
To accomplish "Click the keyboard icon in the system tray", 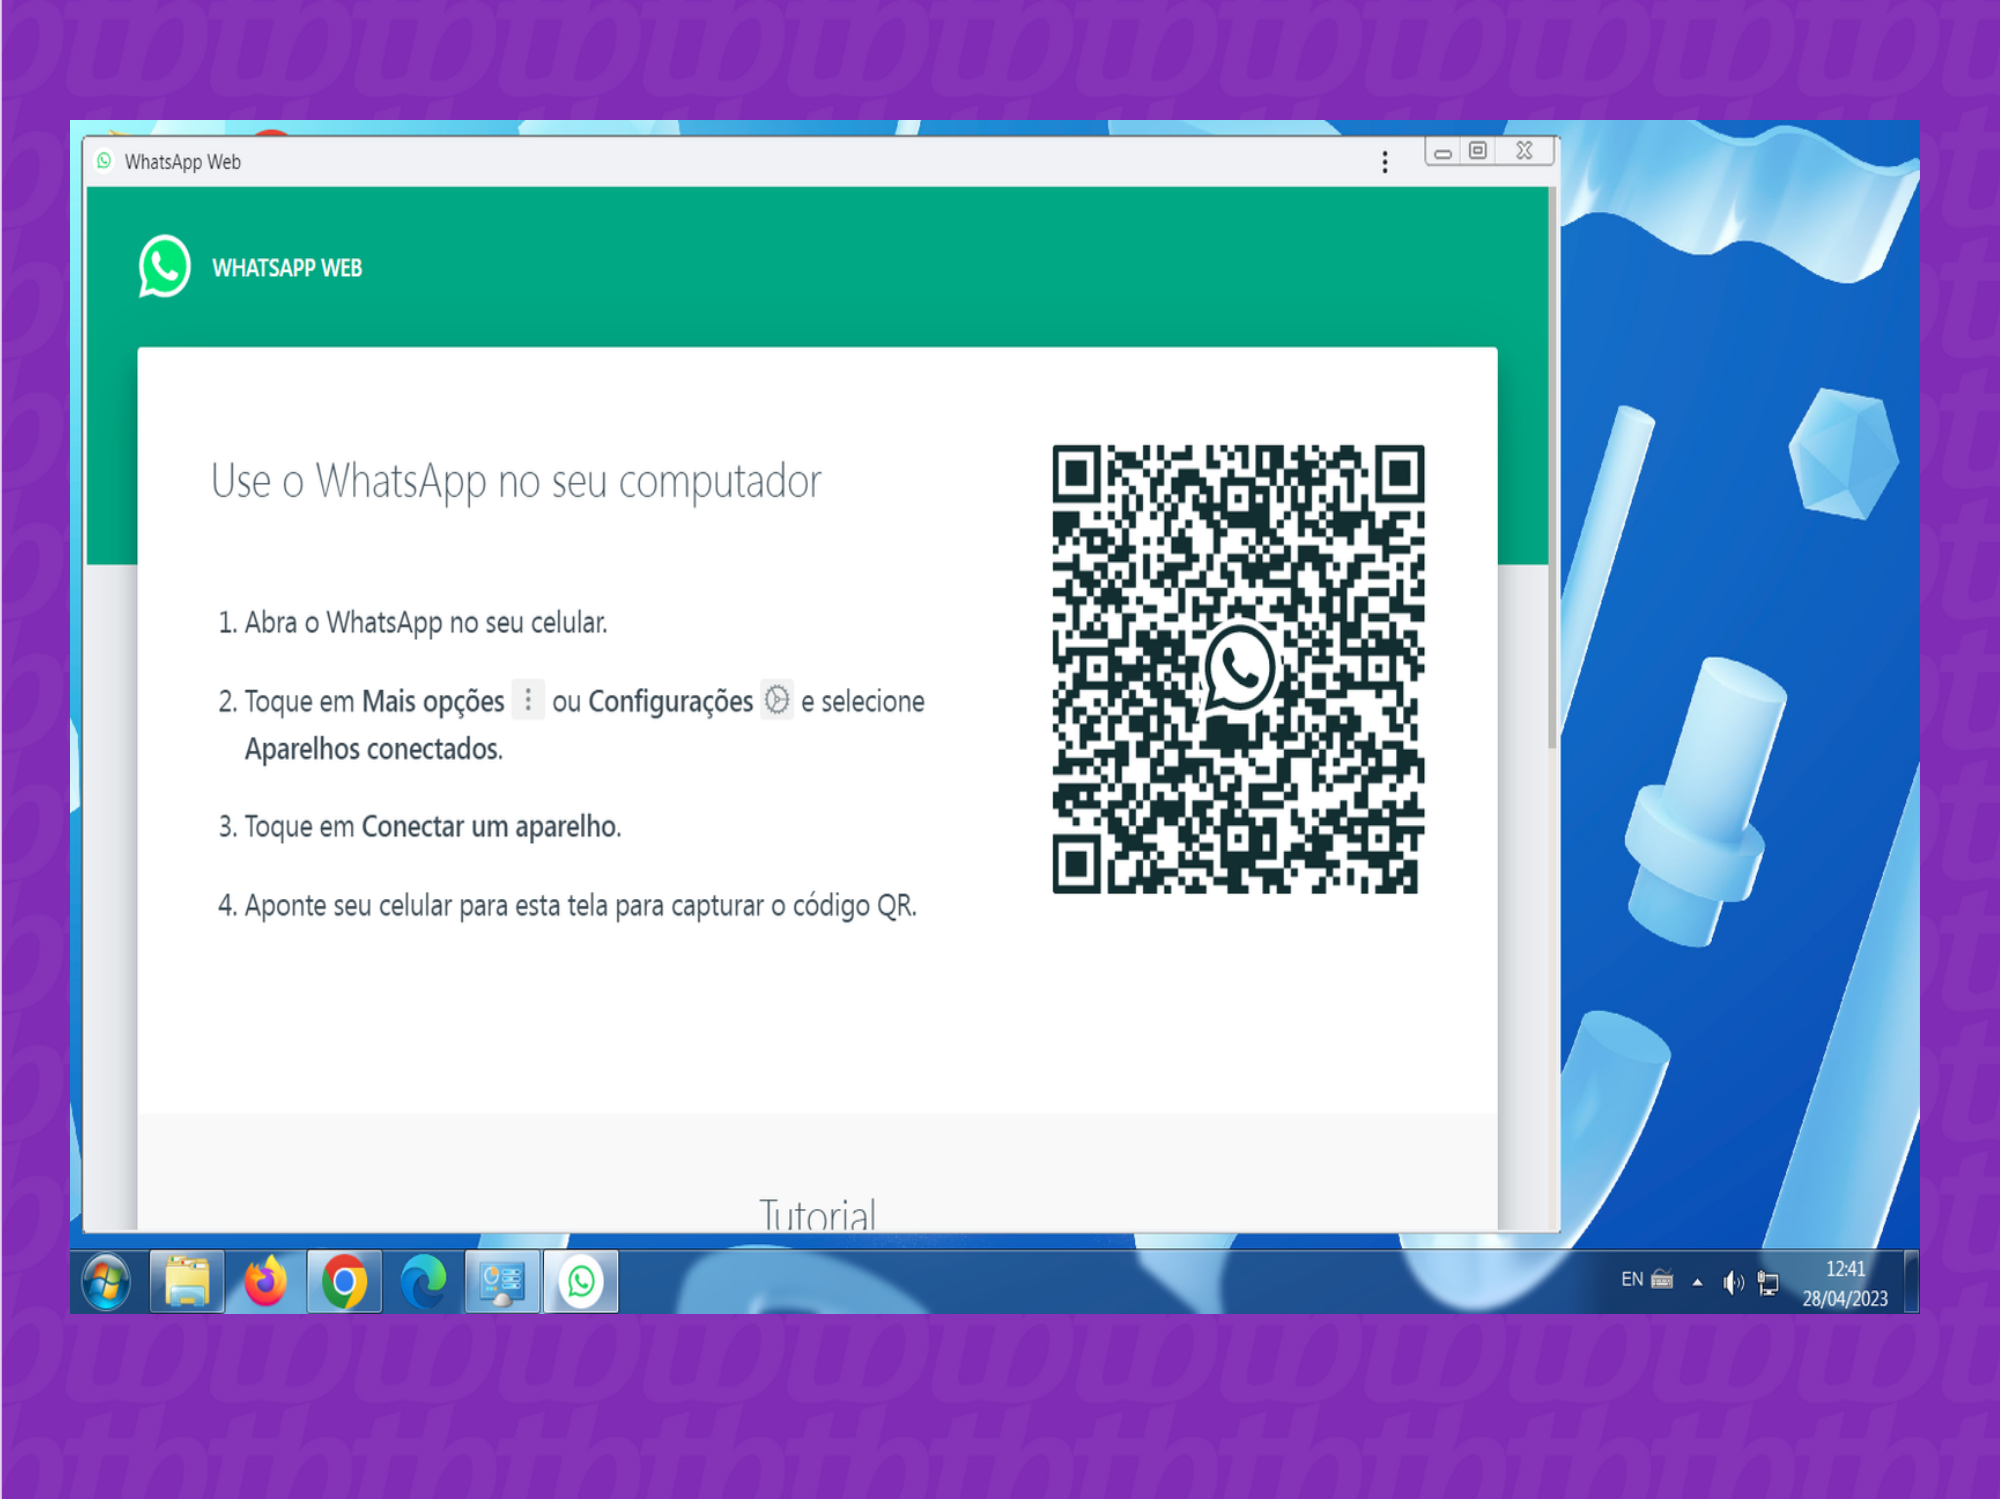I will tap(1663, 1279).
